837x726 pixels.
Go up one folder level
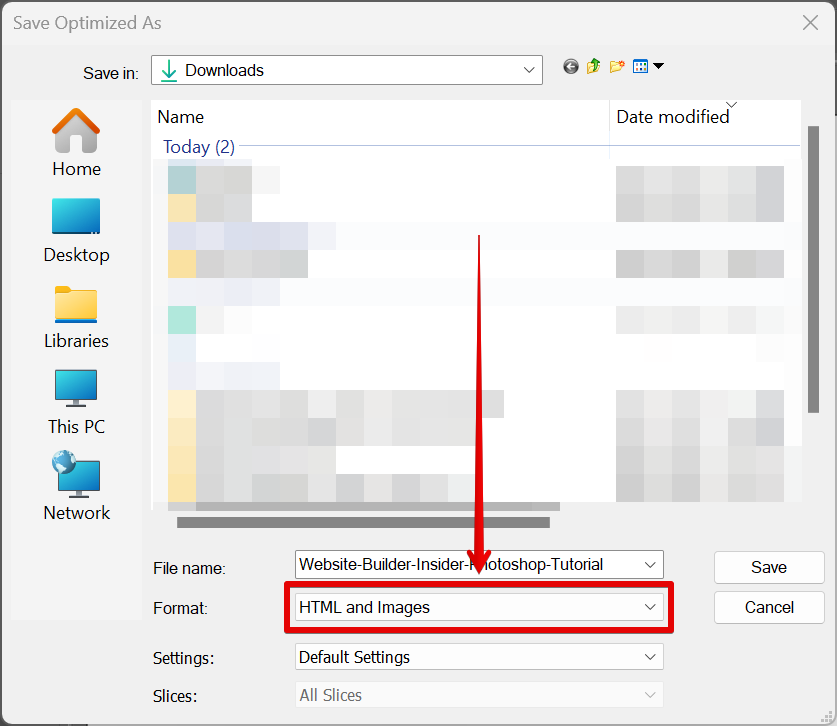click(x=594, y=67)
